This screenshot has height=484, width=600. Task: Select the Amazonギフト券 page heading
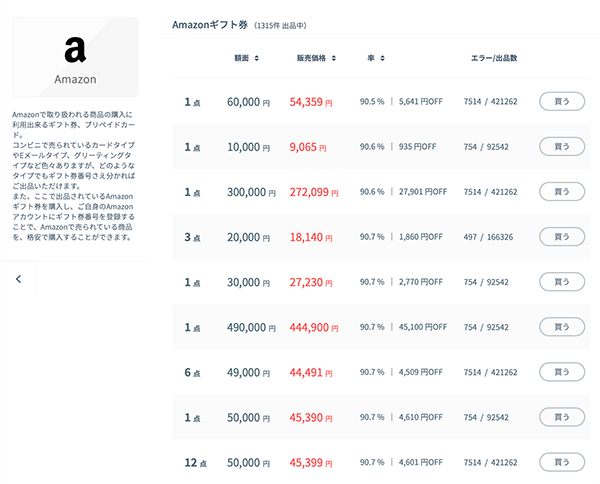coord(210,25)
